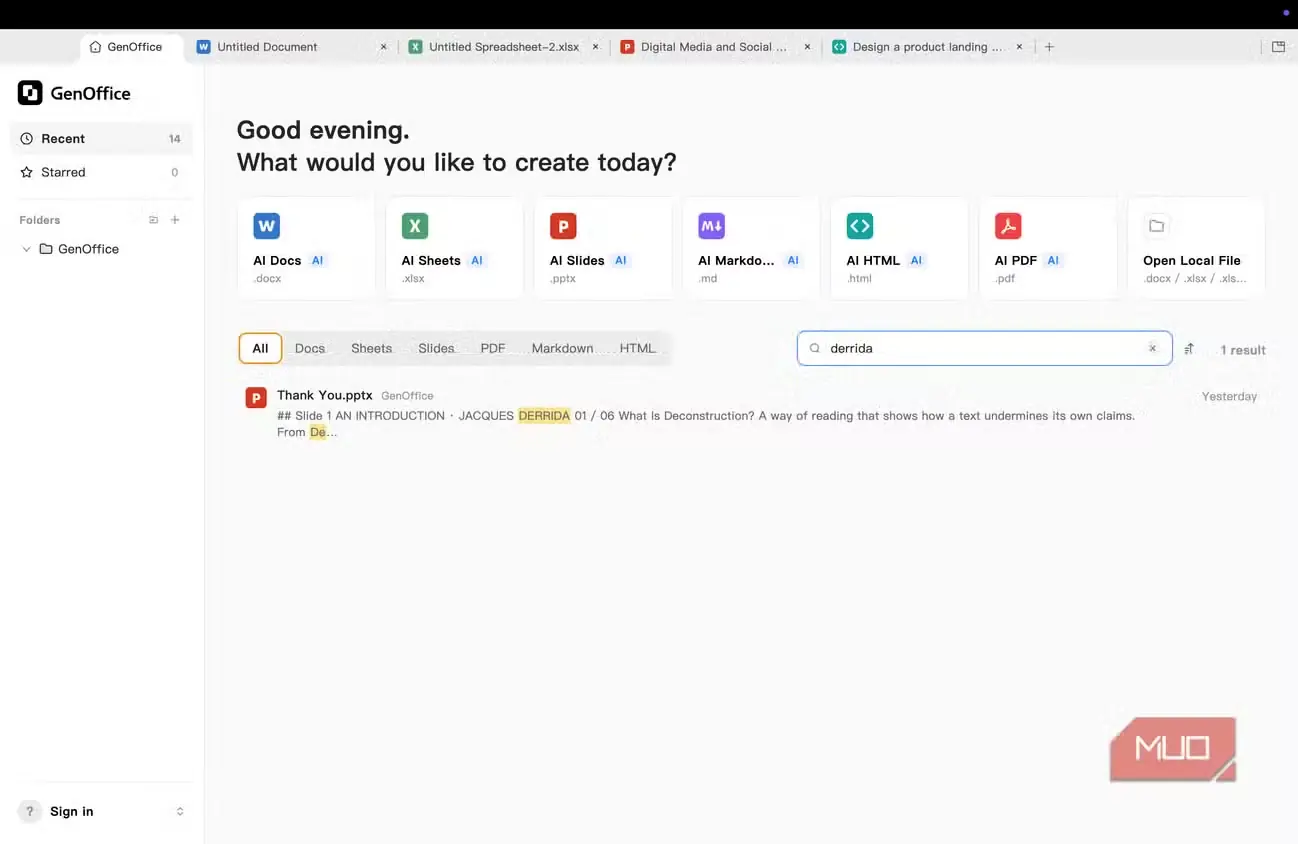Switch to the GenOffice home tab
Viewport: 1298px width, 844px height.
point(131,47)
